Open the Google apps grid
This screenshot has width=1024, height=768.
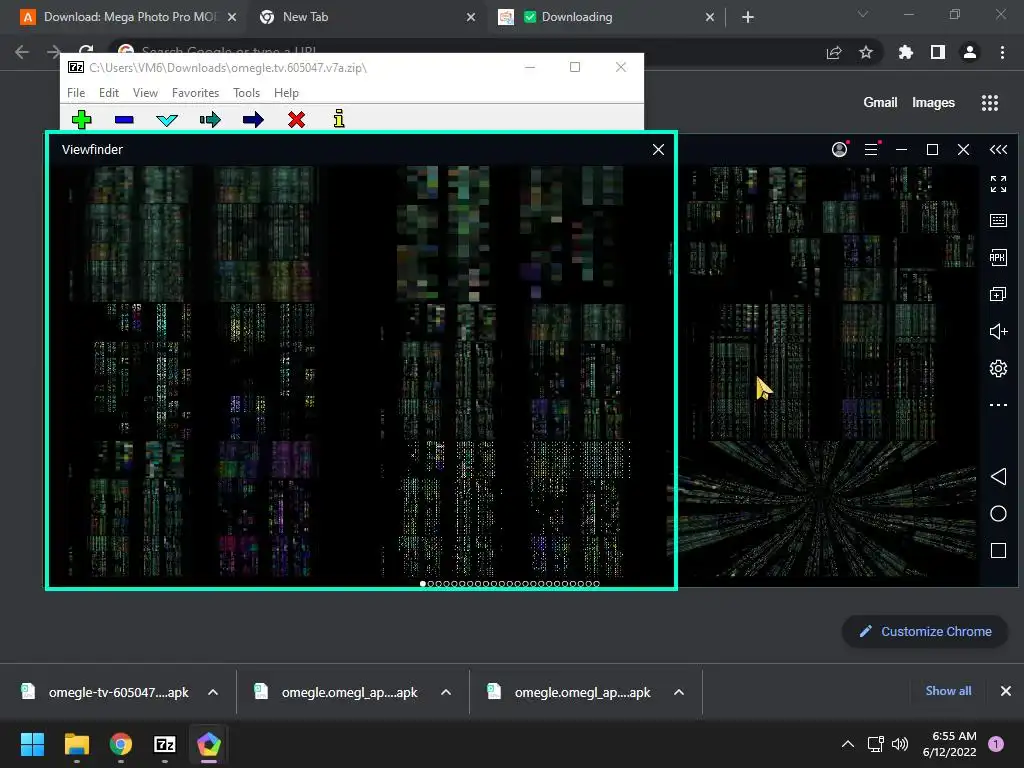point(989,103)
